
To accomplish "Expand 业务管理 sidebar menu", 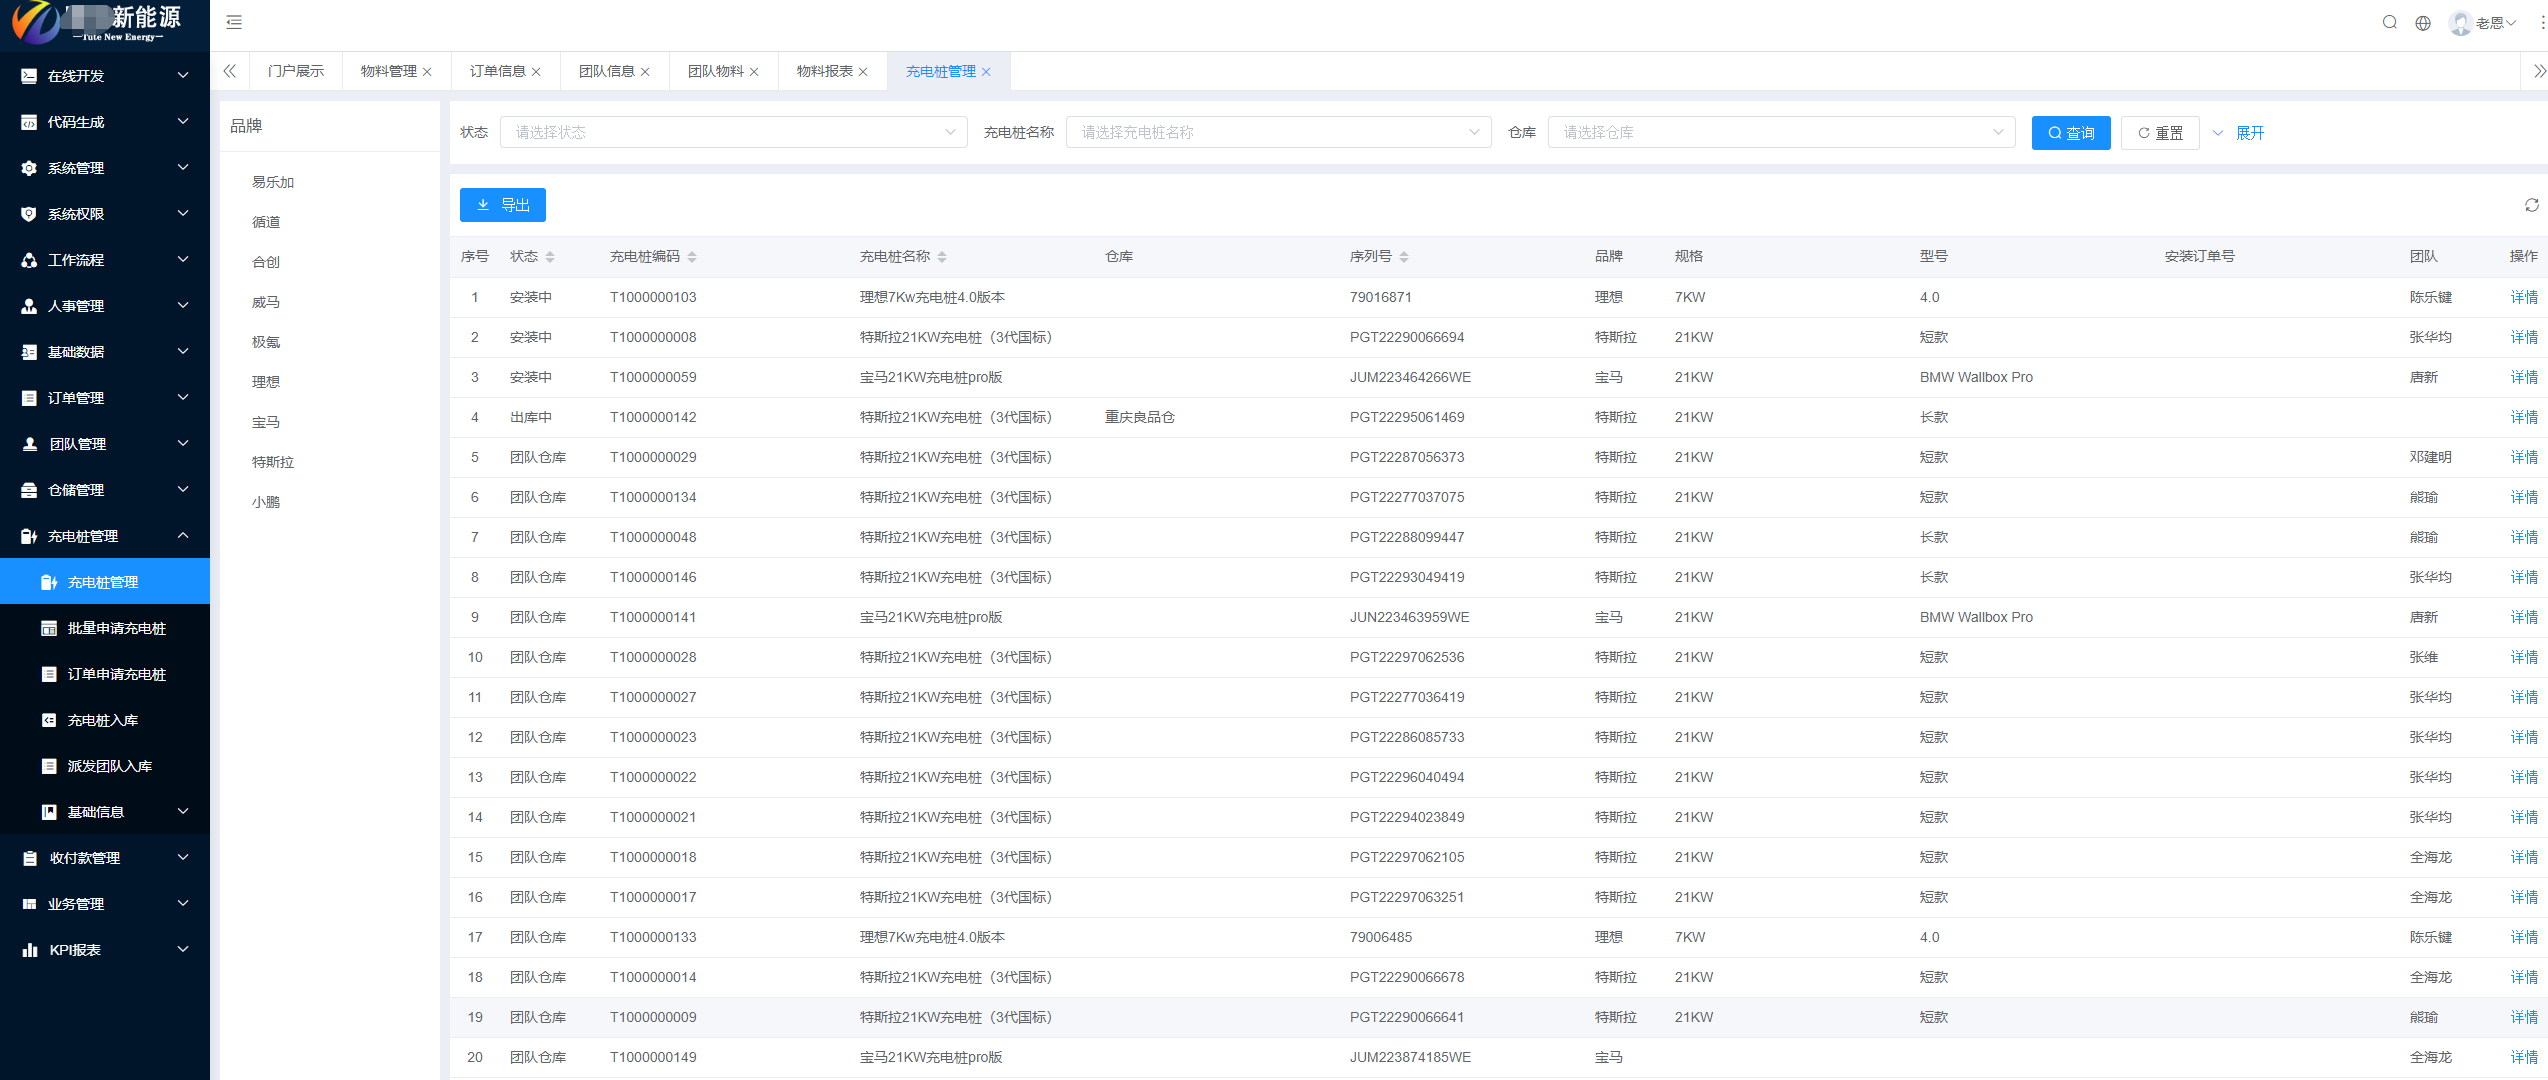I will (105, 904).
